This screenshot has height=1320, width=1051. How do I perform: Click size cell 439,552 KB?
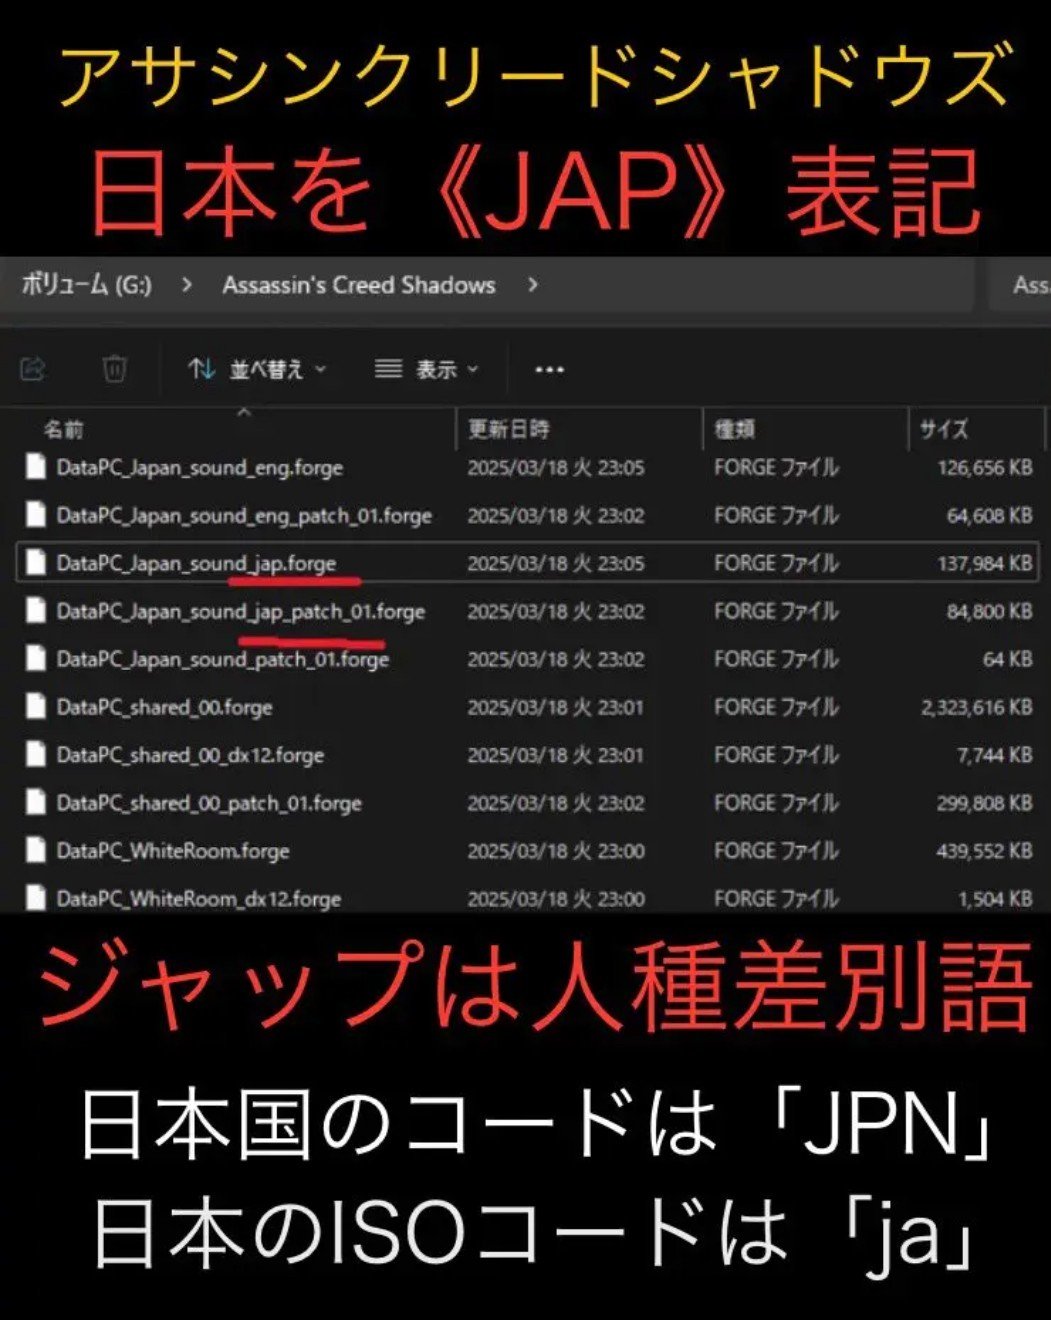point(985,851)
